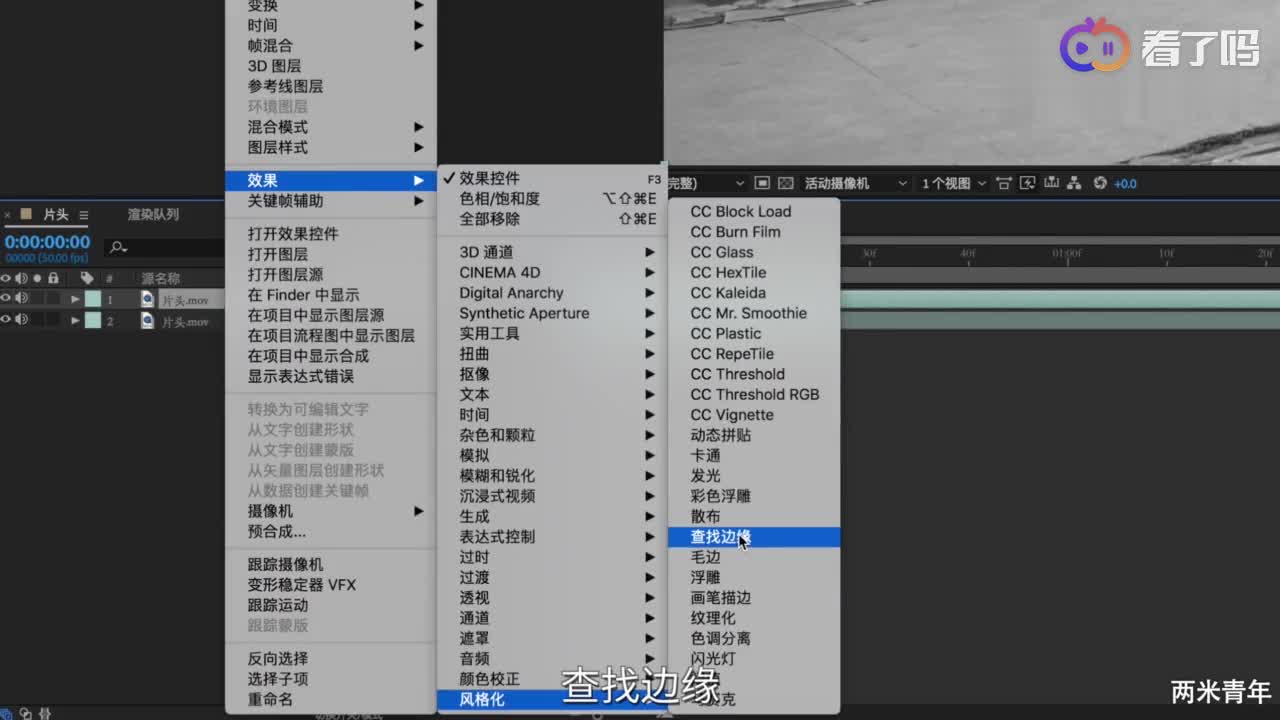Click the reset exposure aperture icon
The width and height of the screenshot is (1280, 720).
1100,183
